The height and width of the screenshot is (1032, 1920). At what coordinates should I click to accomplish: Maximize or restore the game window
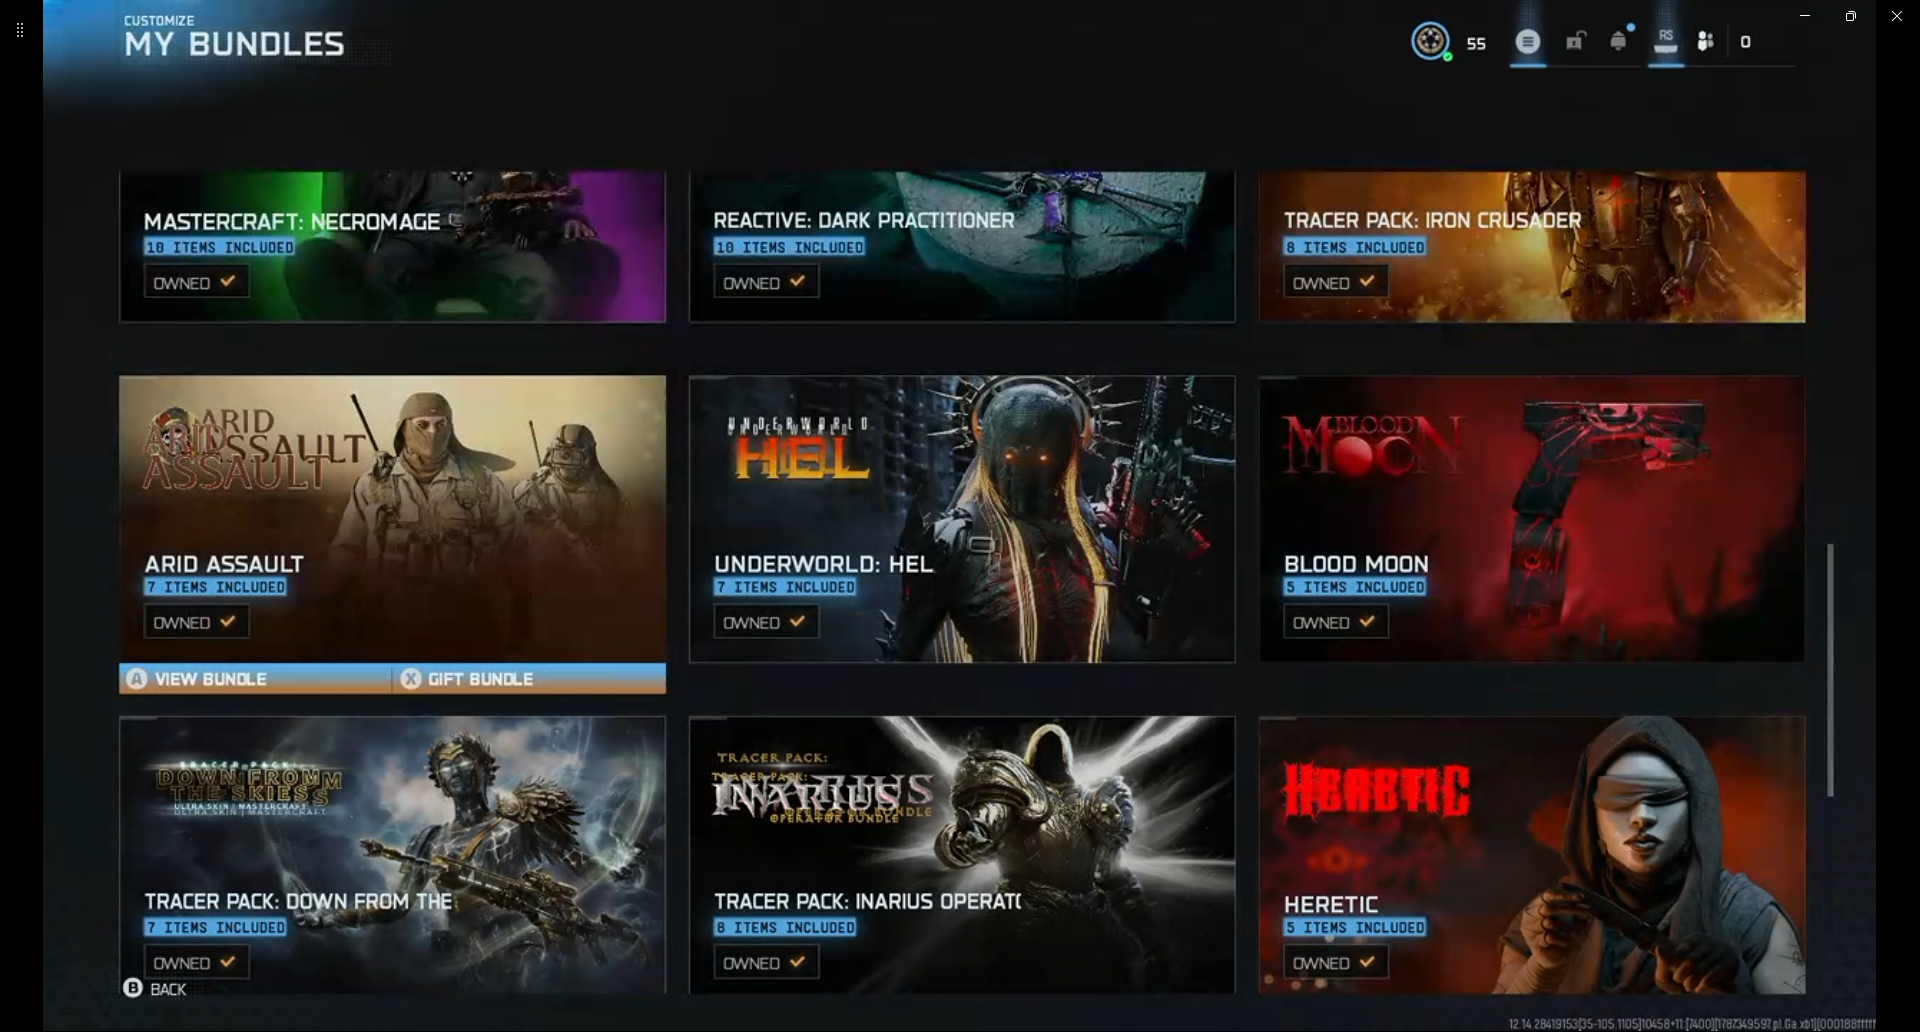tap(1851, 16)
